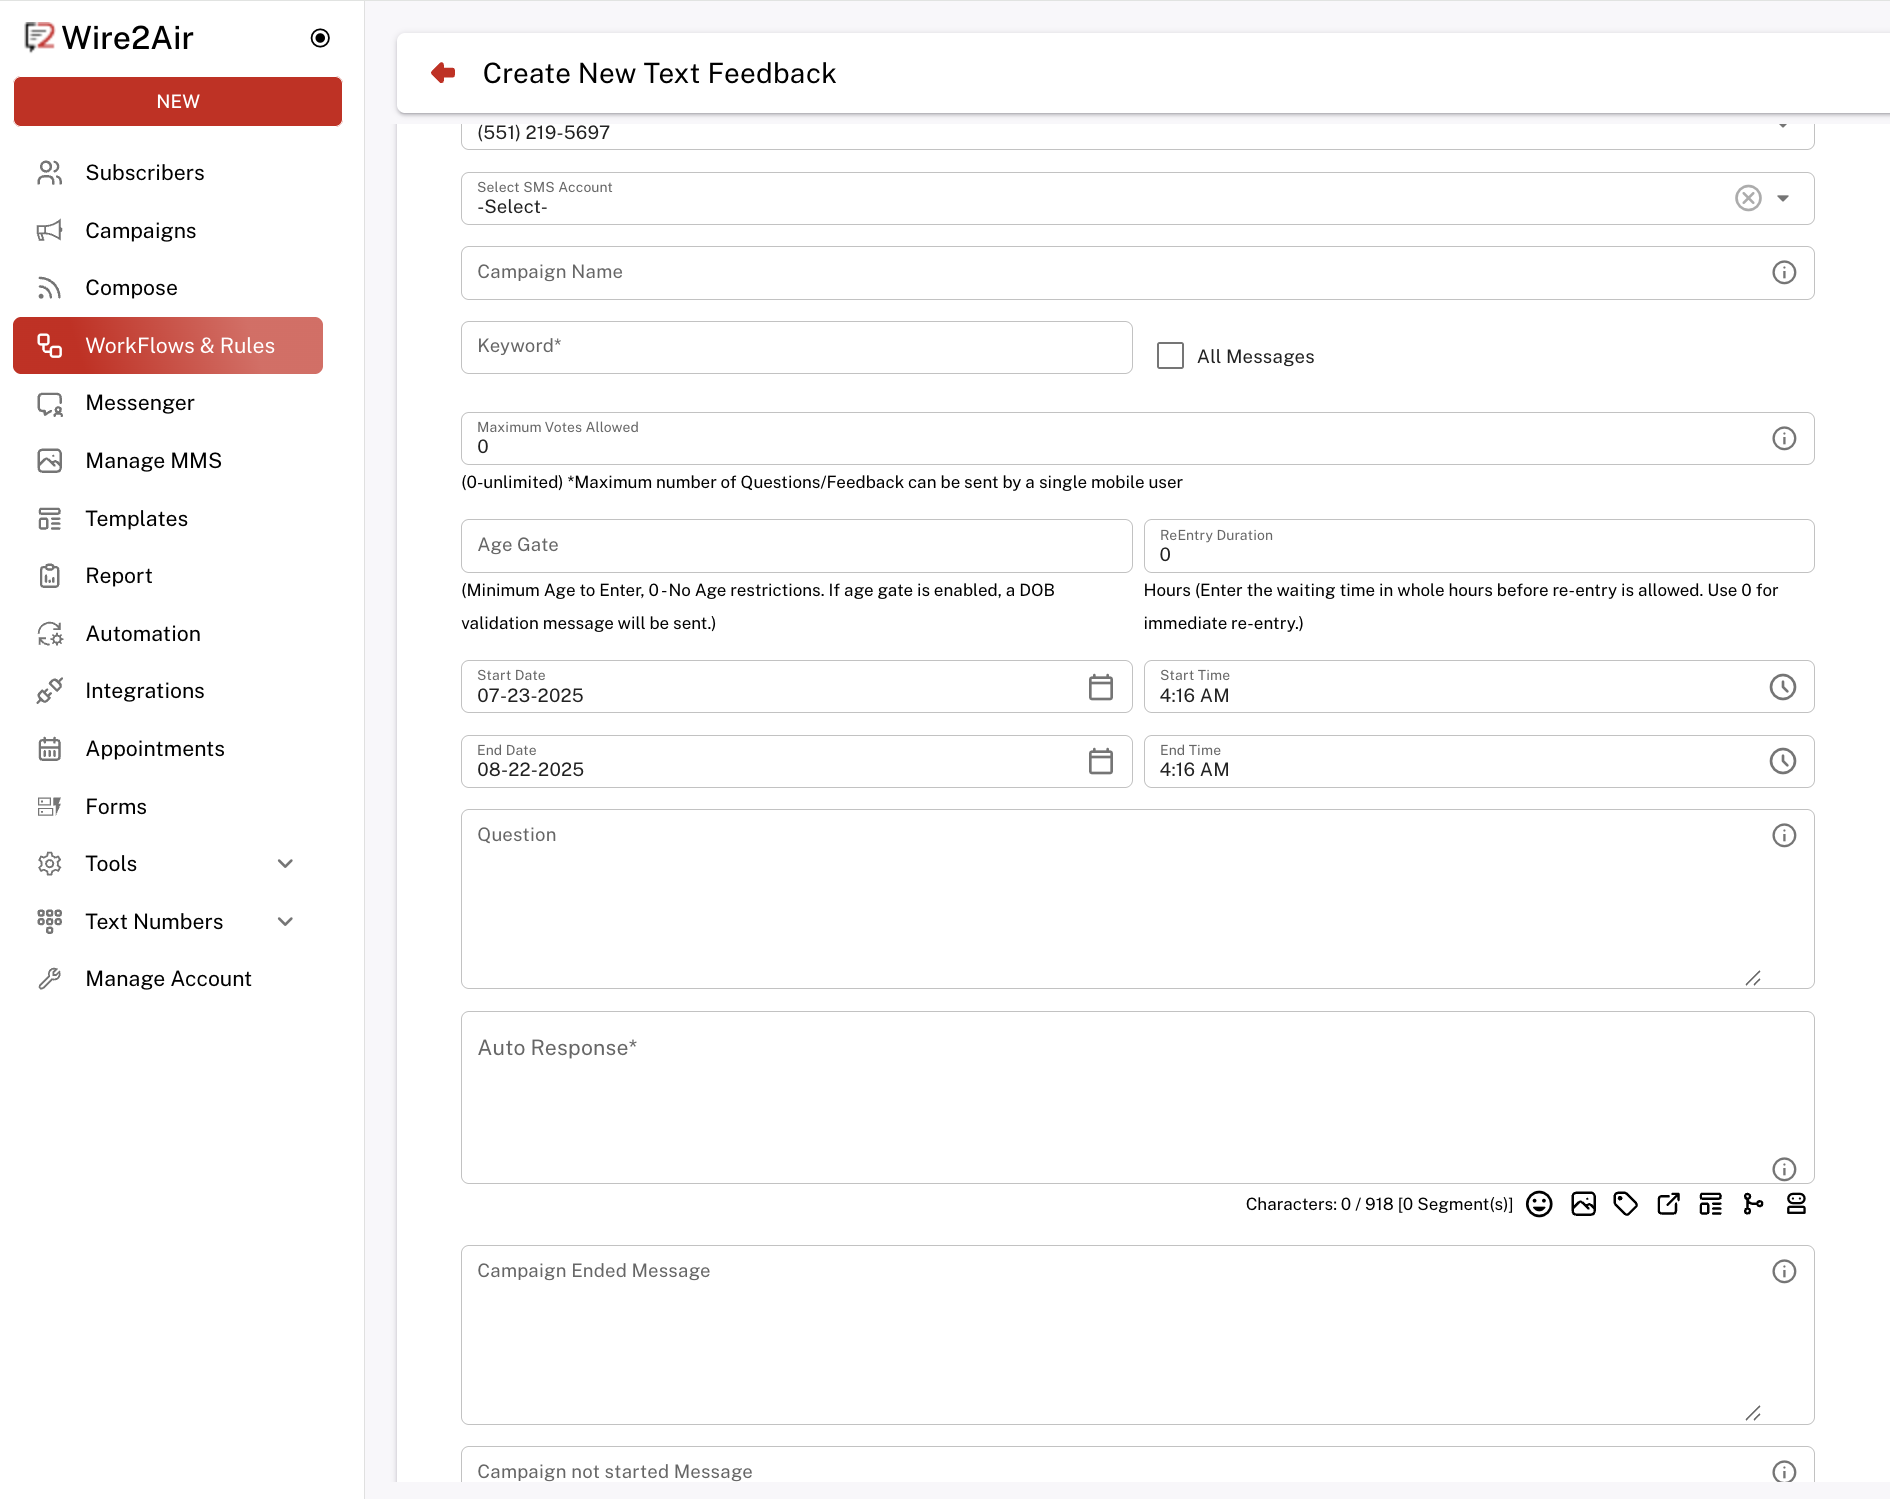Click the insert image icon below Auto Response
1890x1499 pixels.
click(1583, 1204)
